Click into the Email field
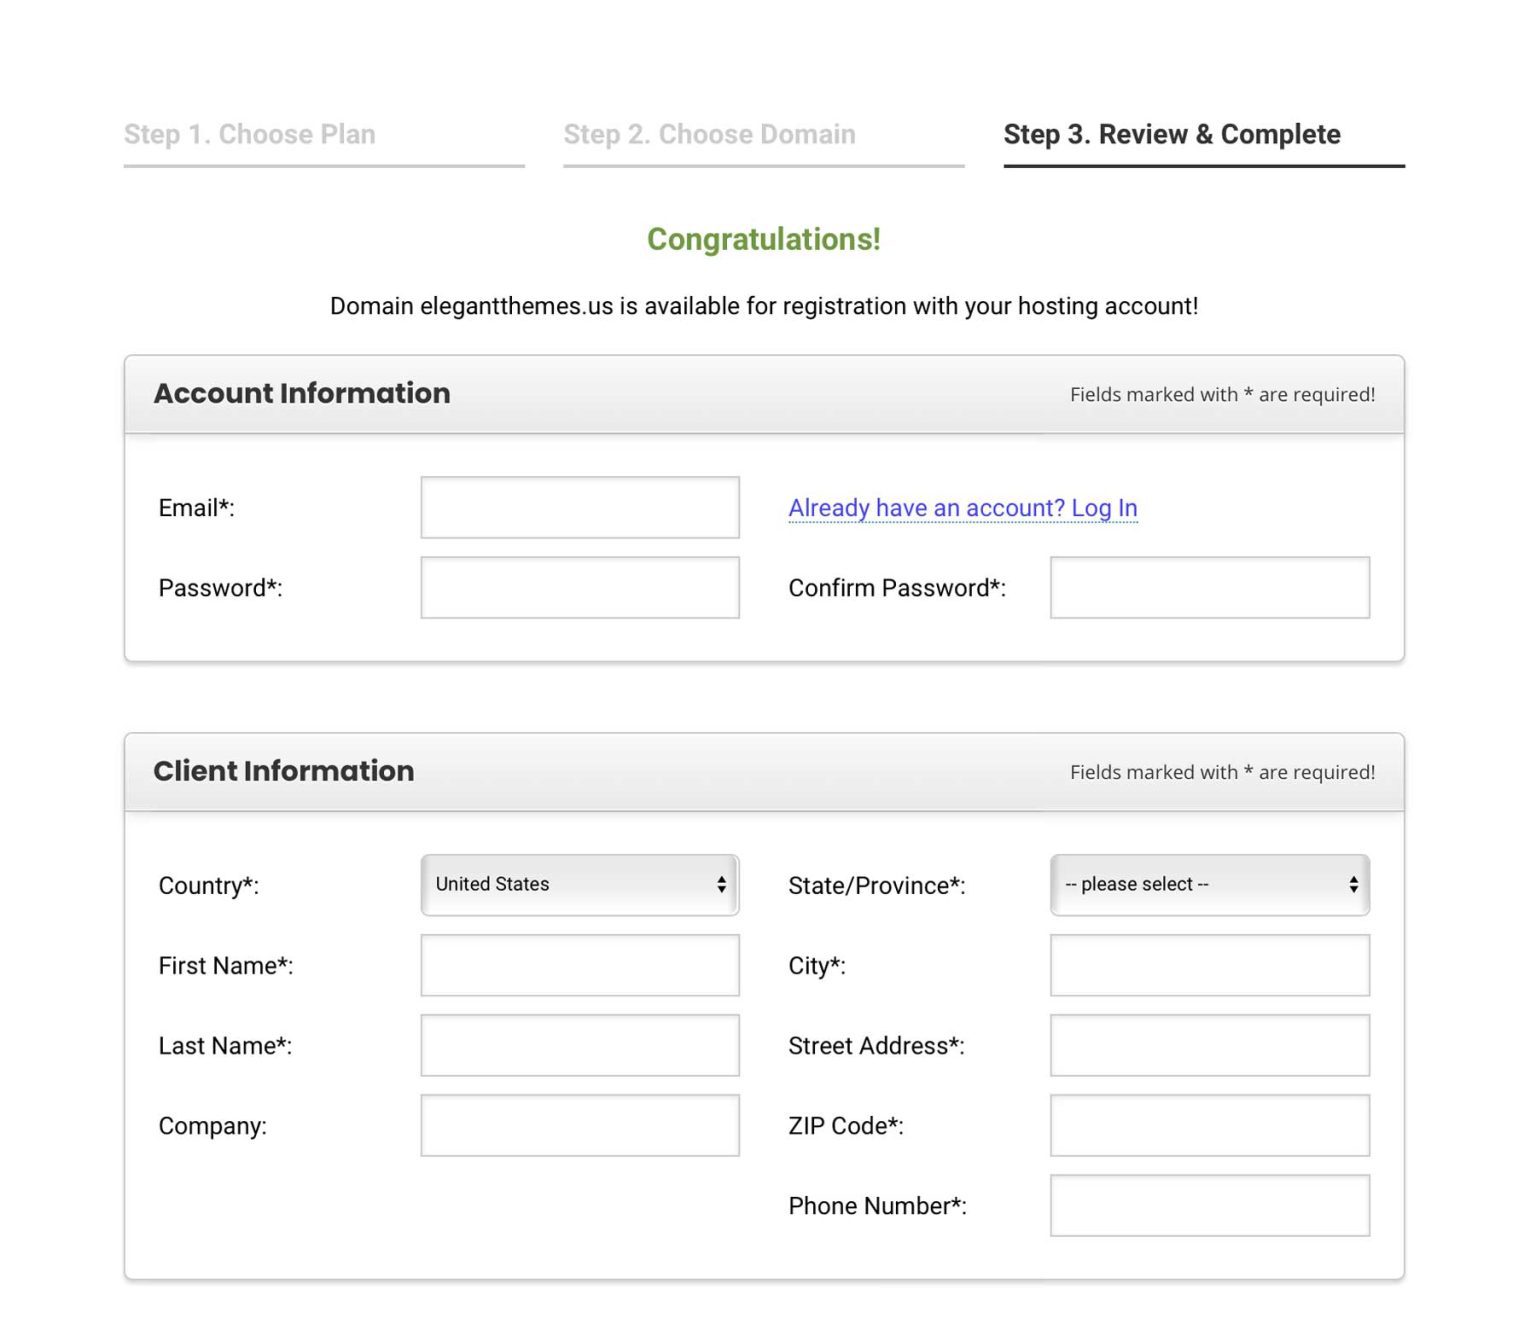 click(x=580, y=507)
